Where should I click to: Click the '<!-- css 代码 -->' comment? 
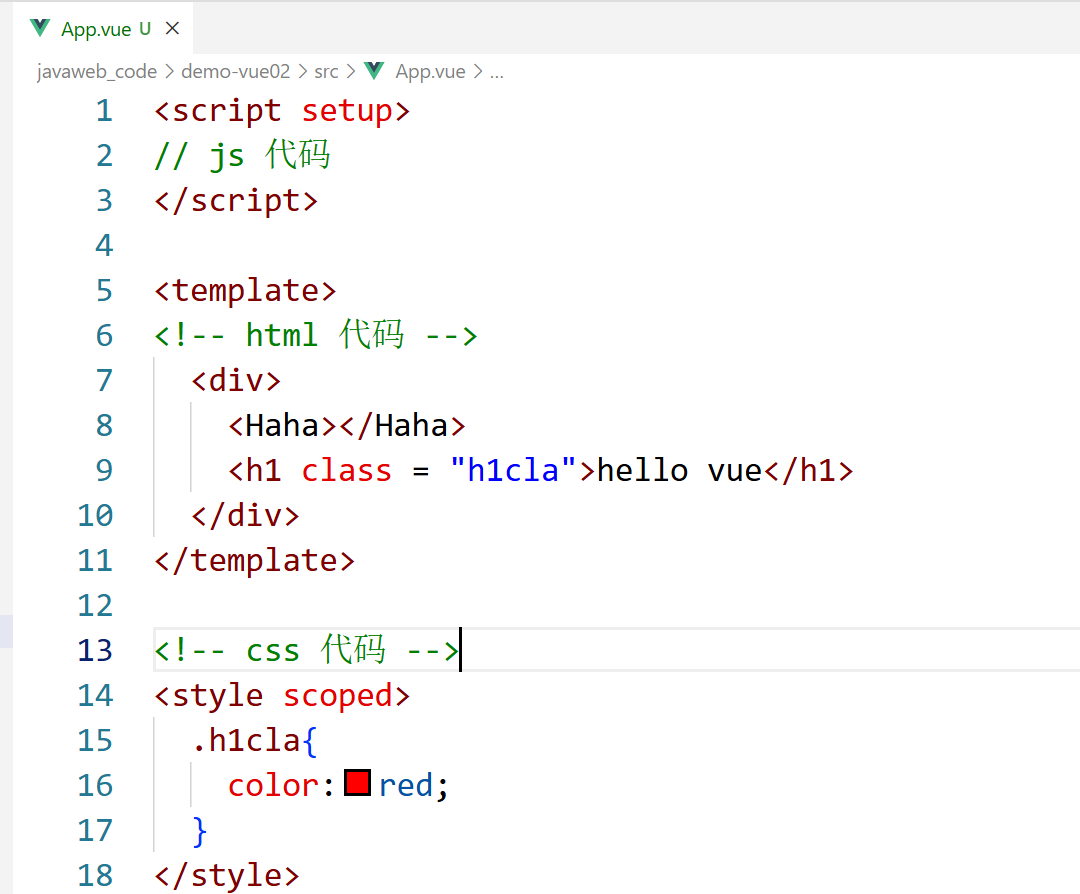pyautogui.click(x=307, y=650)
